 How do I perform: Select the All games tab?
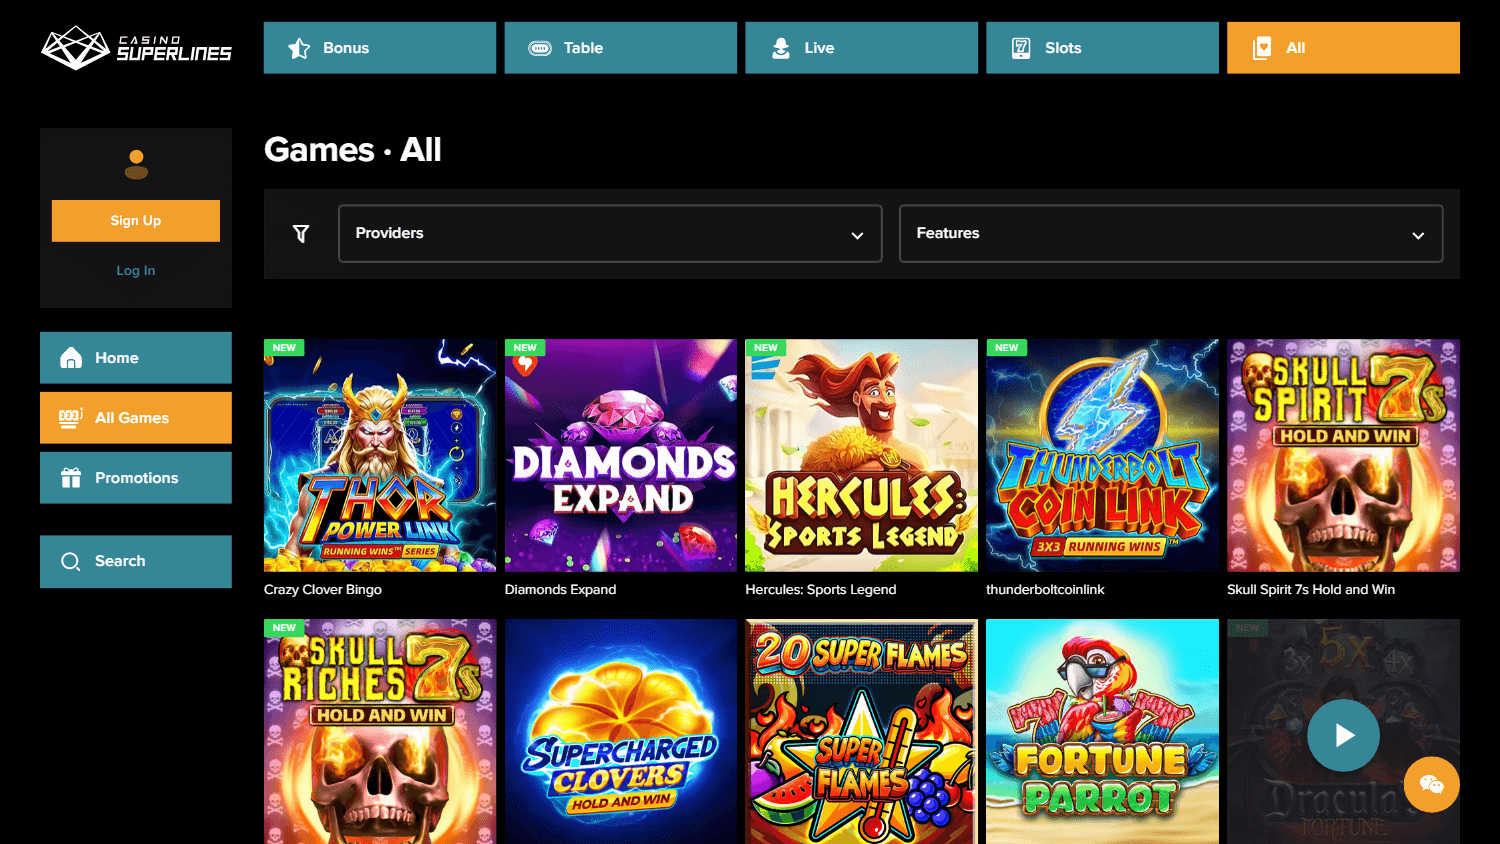point(1343,48)
